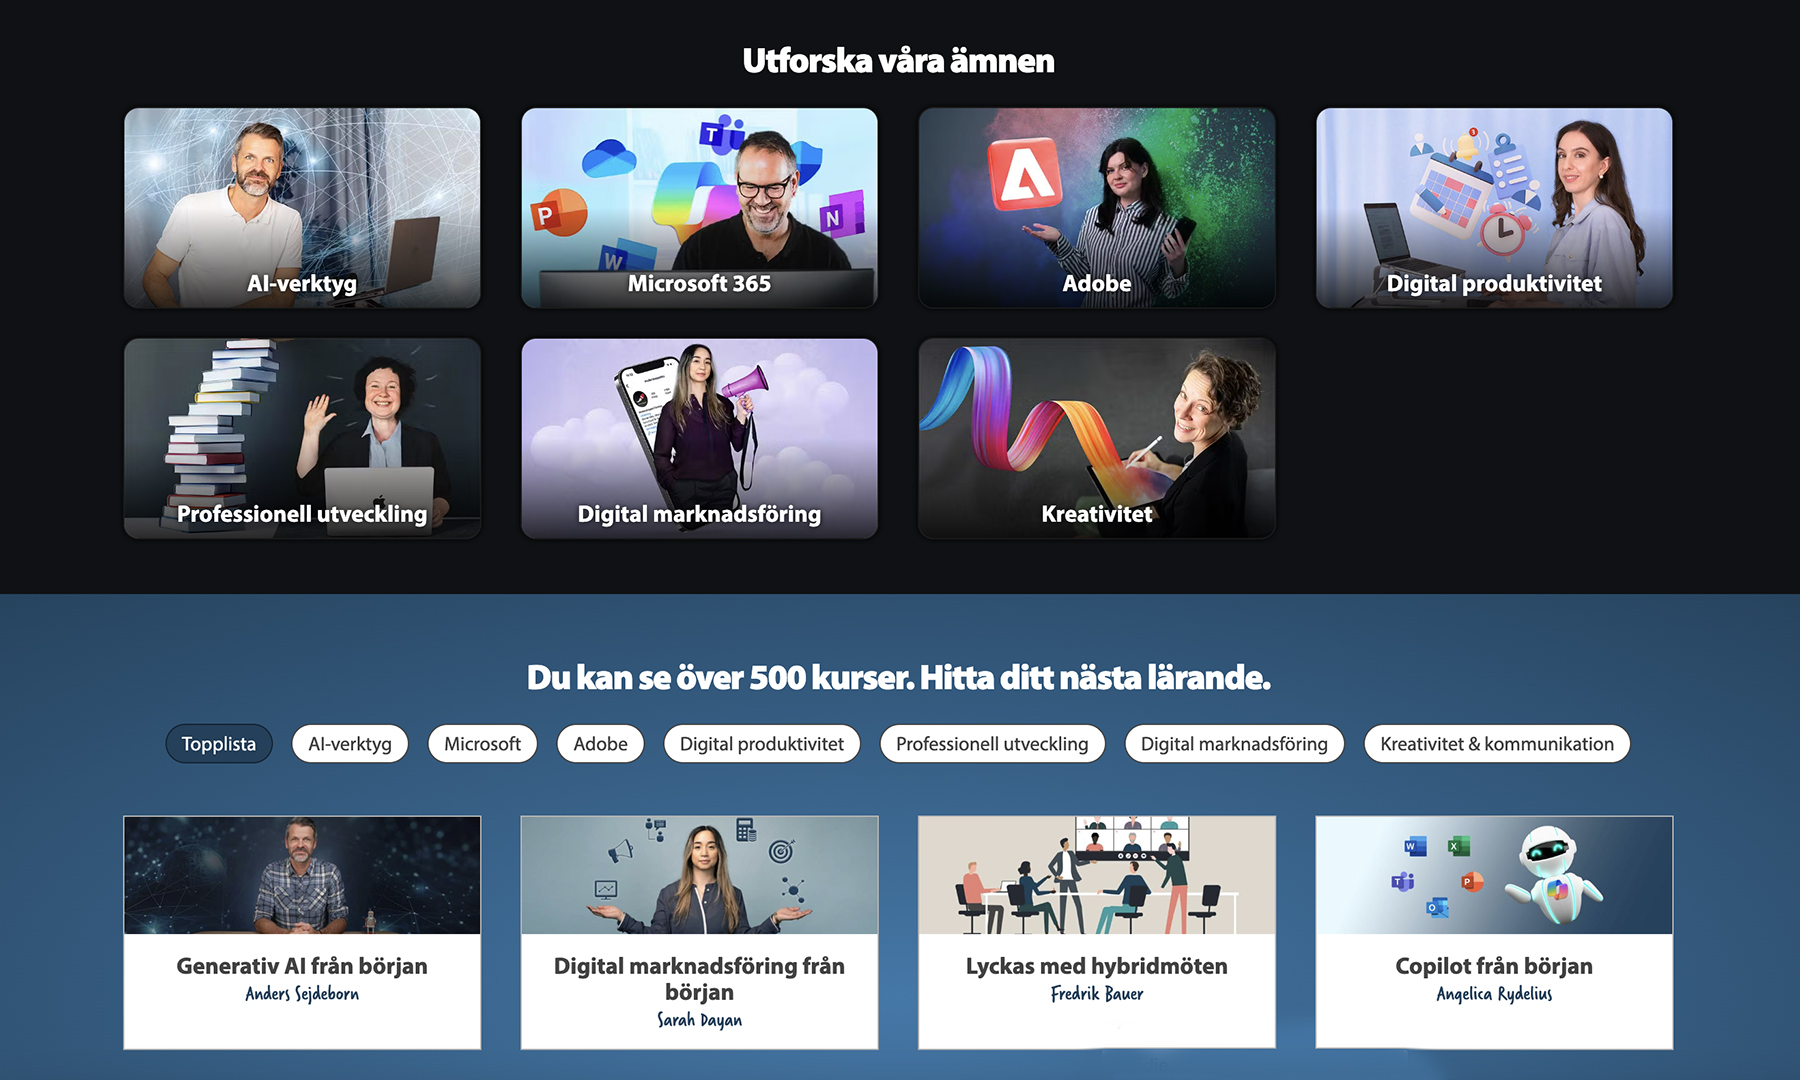Open the Digital produktivitet topic card

tap(1494, 208)
